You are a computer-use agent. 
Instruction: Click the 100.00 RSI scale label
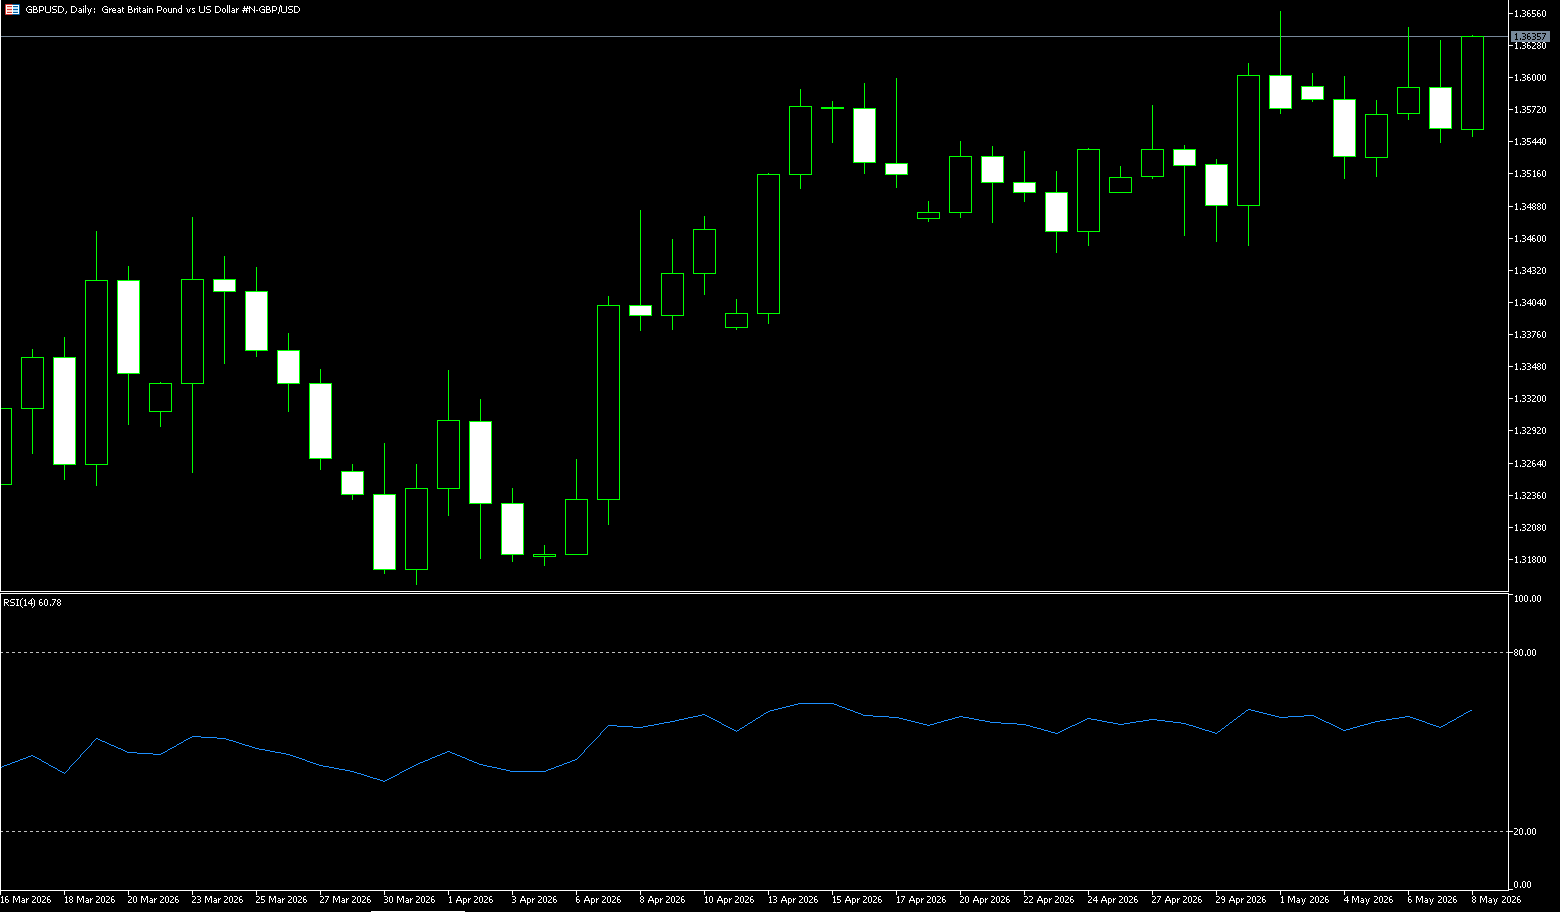(x=1527, y=598)
